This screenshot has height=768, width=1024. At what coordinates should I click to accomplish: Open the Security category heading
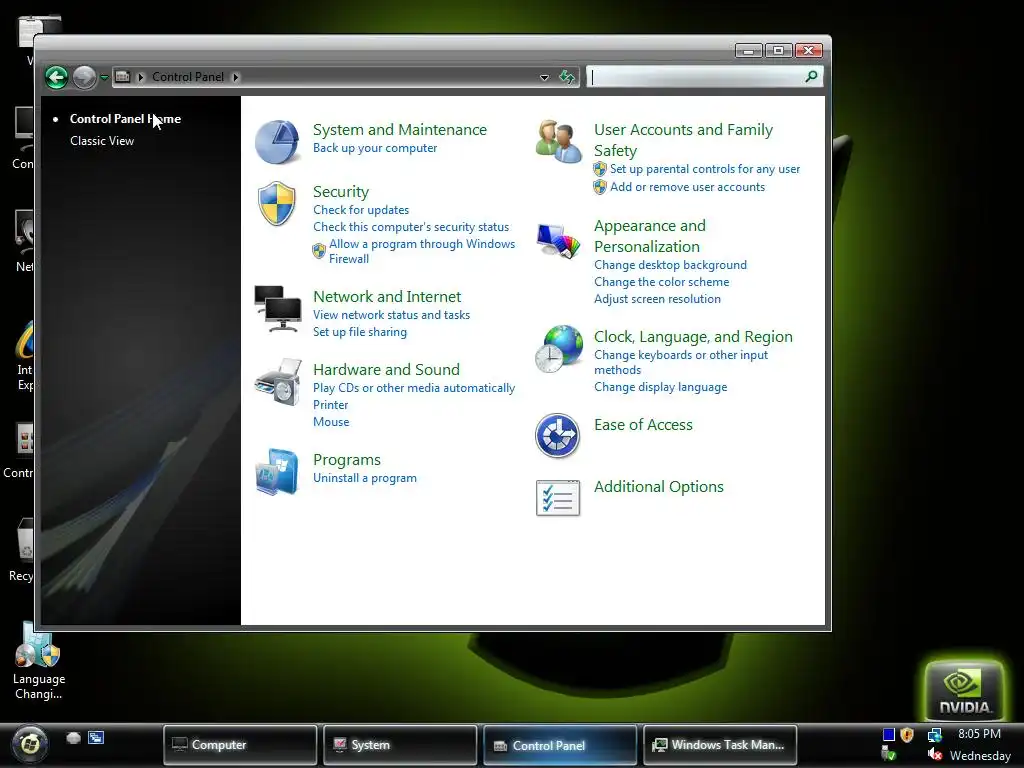click(341, 191)
